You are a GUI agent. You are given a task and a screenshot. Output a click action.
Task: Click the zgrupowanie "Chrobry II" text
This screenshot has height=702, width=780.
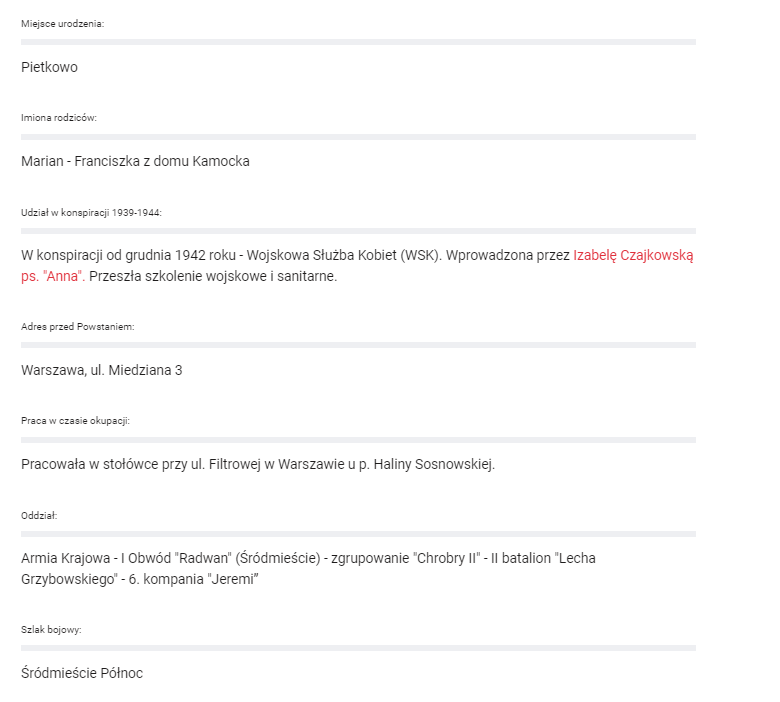pyautogui.click(x=405, y=559)
